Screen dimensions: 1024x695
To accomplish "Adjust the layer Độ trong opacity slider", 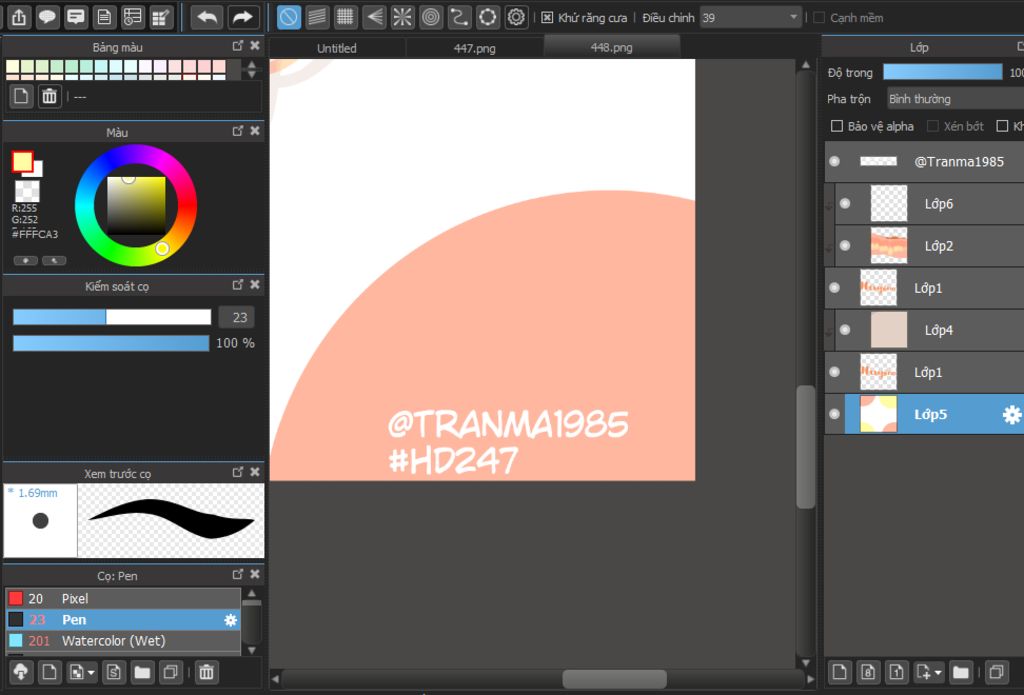I will [x=942, y=72].
